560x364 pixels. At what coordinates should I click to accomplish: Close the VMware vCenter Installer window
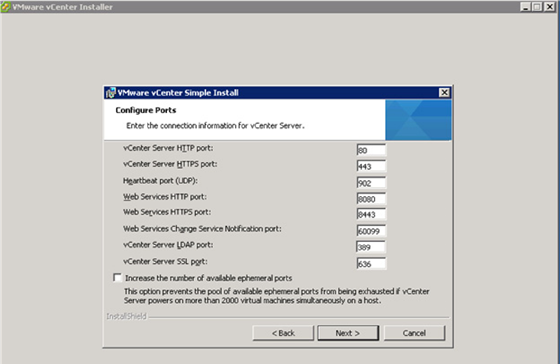(550, 7)
